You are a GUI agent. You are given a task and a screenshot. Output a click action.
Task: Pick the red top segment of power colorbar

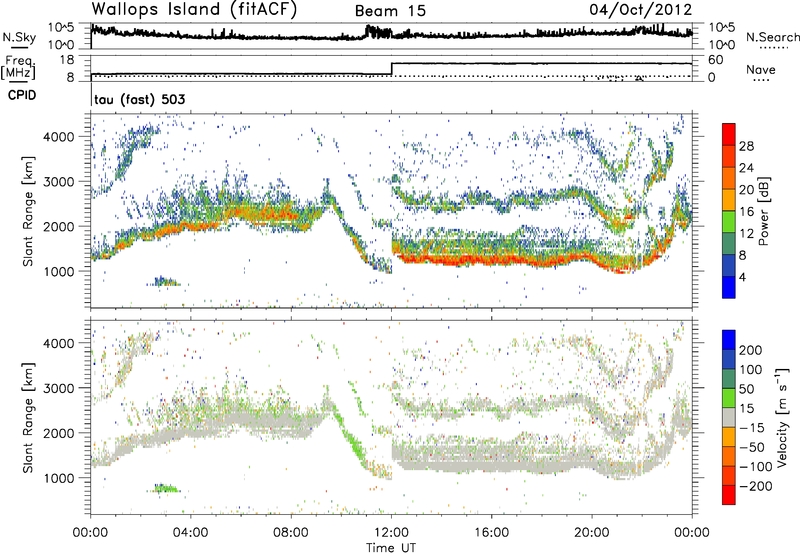[729, 134]
